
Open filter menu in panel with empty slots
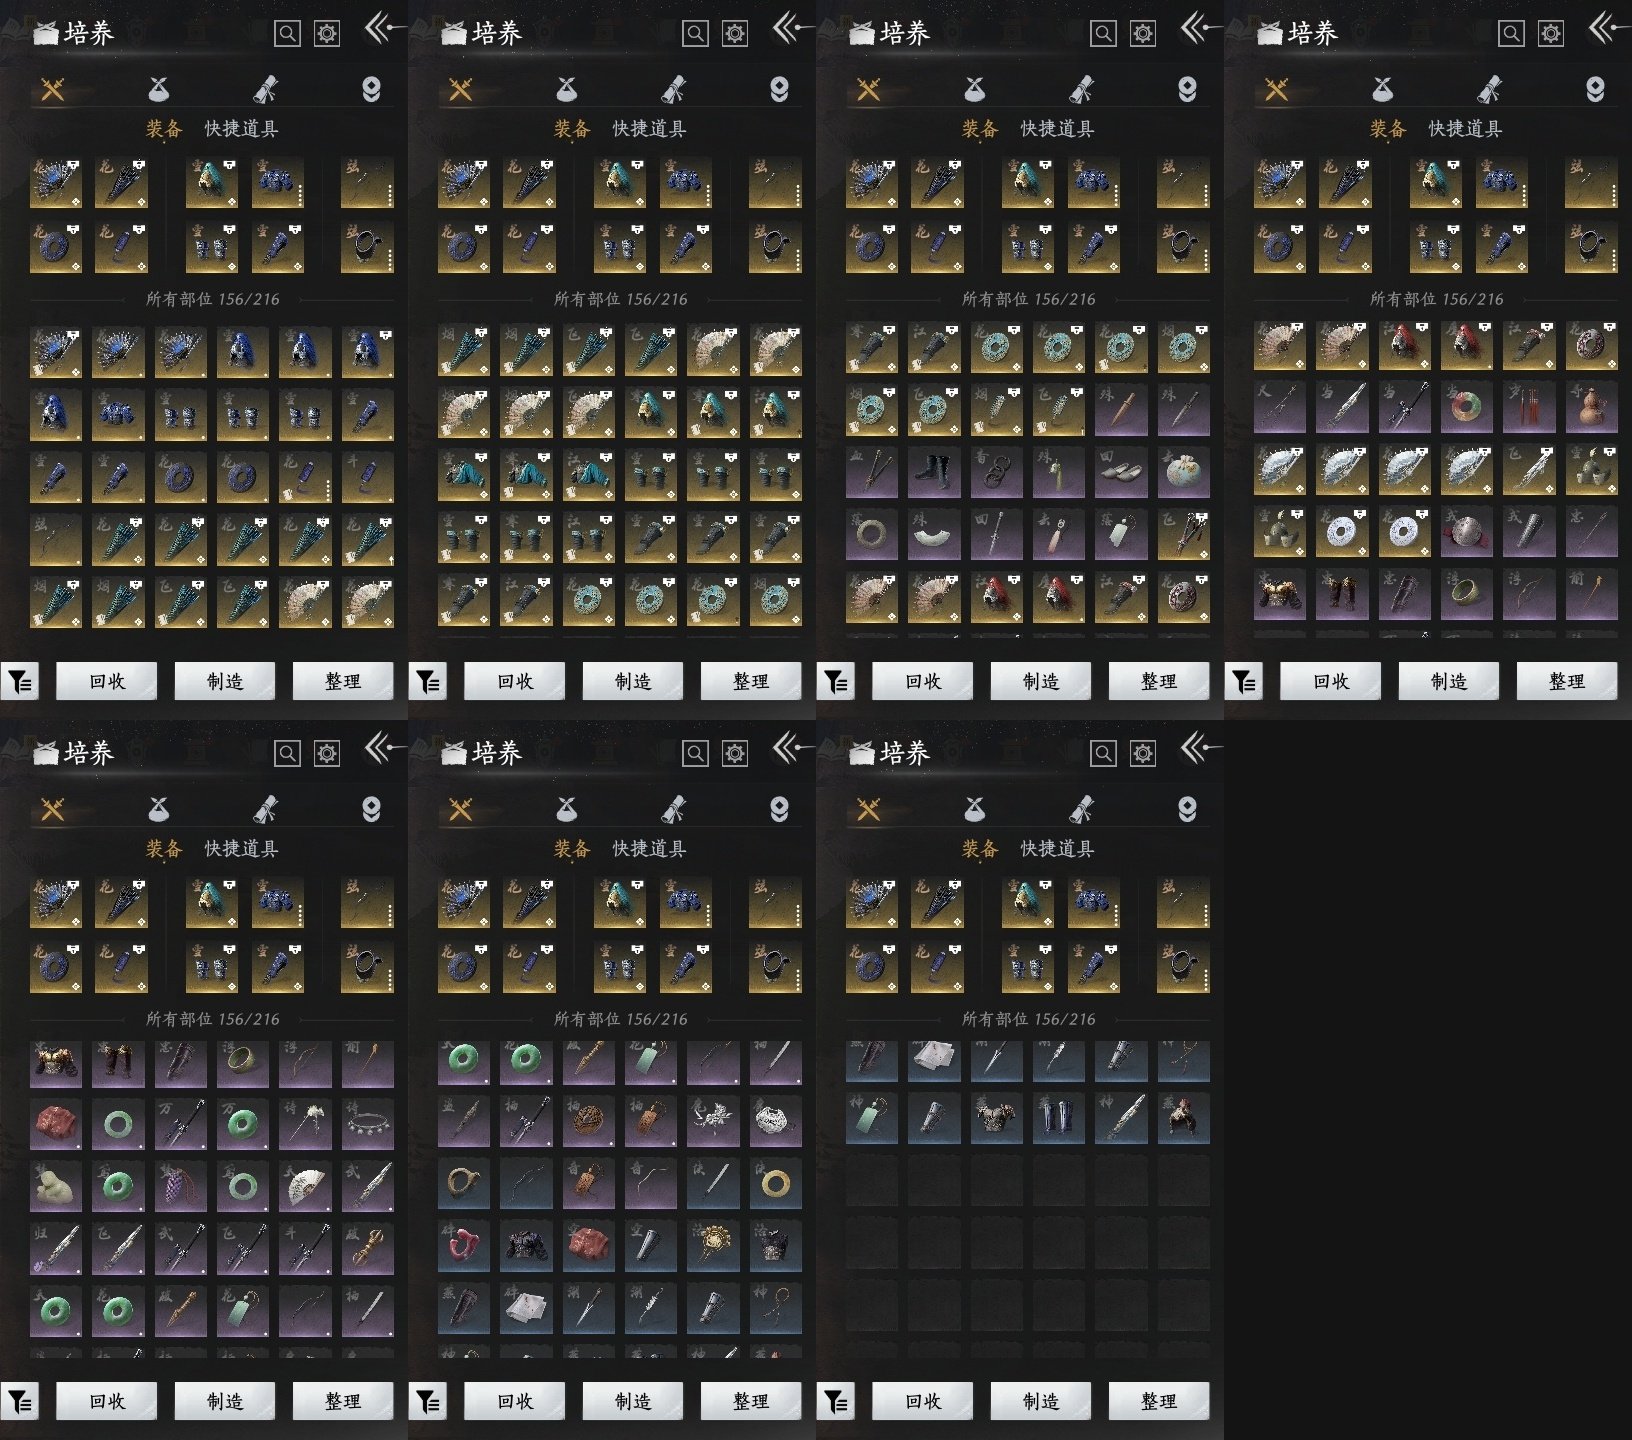pyautogui.click(x=836, y=1402)
